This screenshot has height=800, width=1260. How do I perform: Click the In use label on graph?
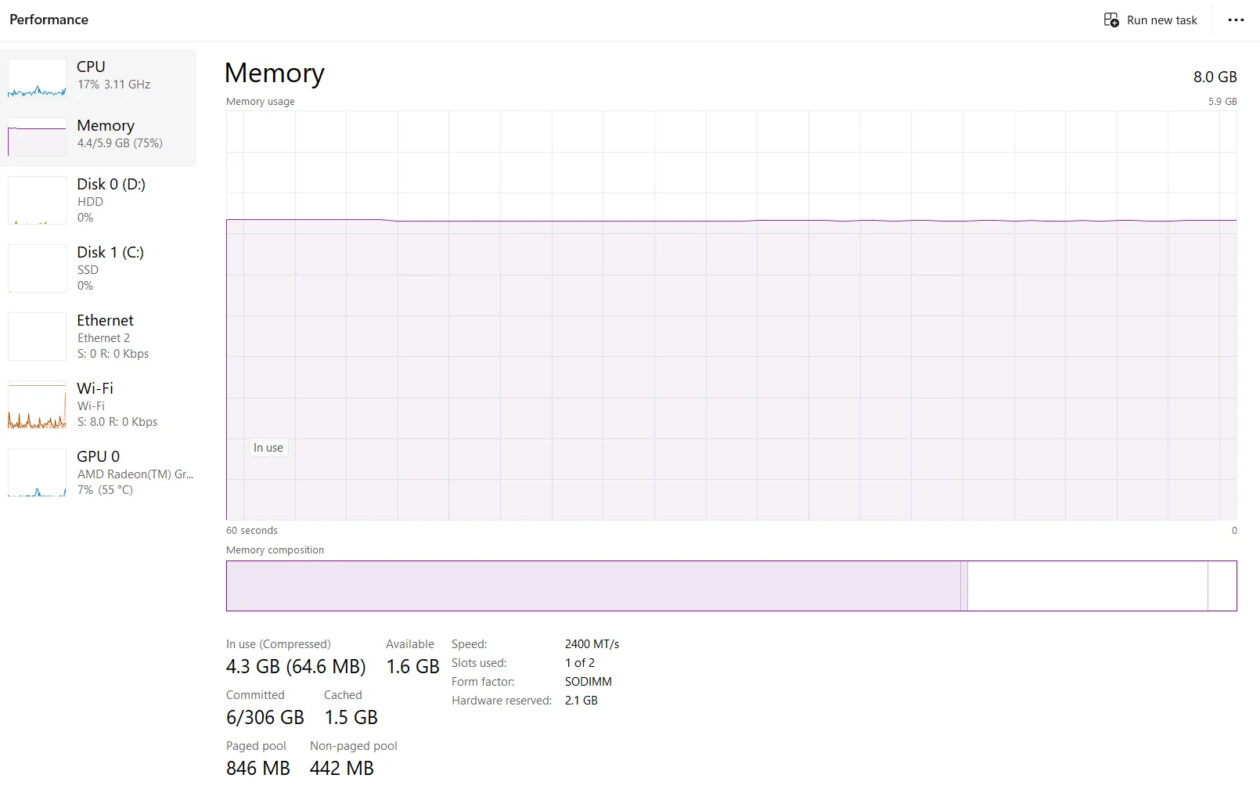pyautogui.click(x=268, y=448)
